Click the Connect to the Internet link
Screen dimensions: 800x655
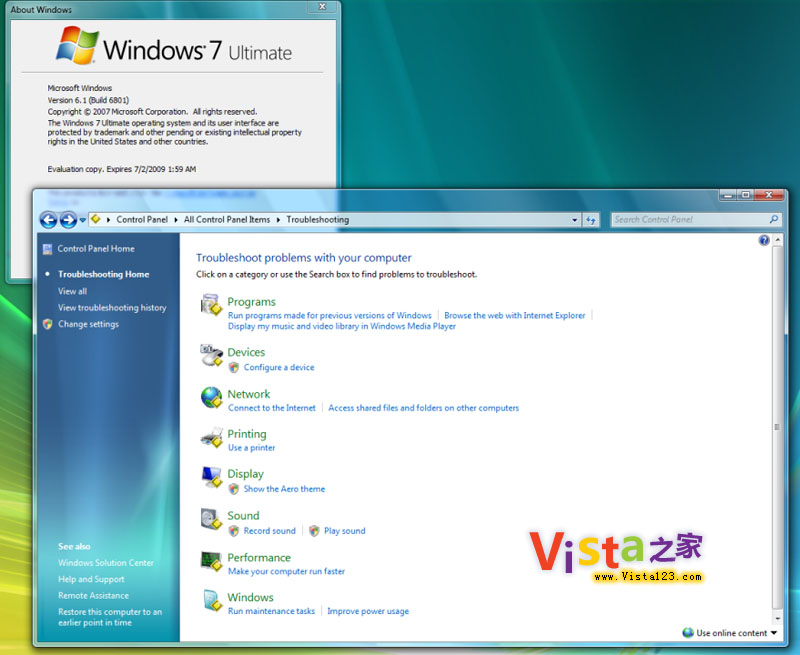coord(271,408)
